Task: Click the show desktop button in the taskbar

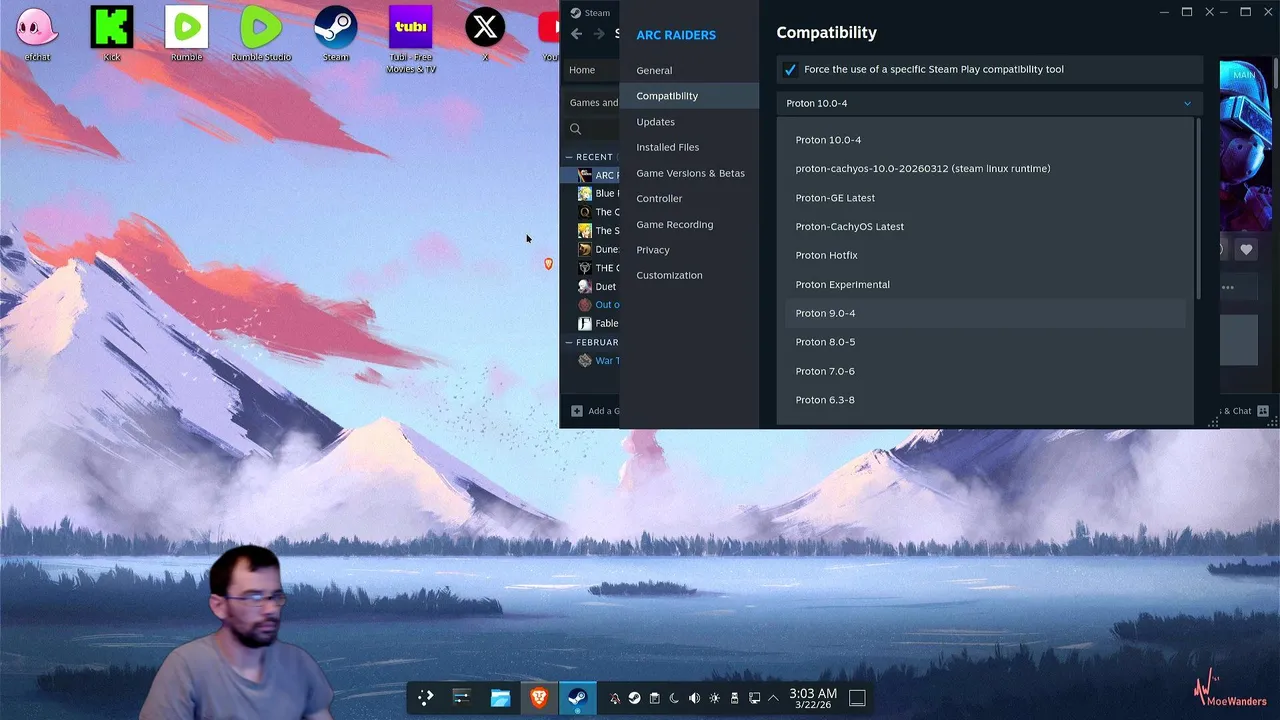Action: click(x=857, y=698)
